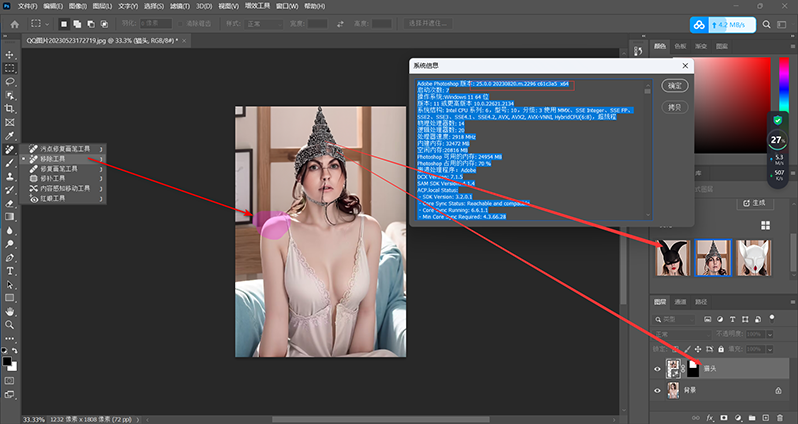Open the 窗口(W) menu
This screenshot has height=424, width=798.
tap(287, 6)
